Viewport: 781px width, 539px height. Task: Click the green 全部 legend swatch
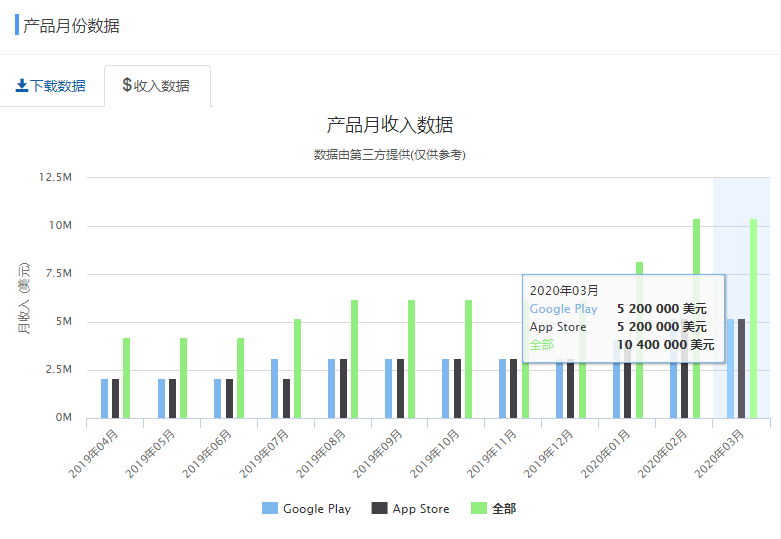pos(479,509)
